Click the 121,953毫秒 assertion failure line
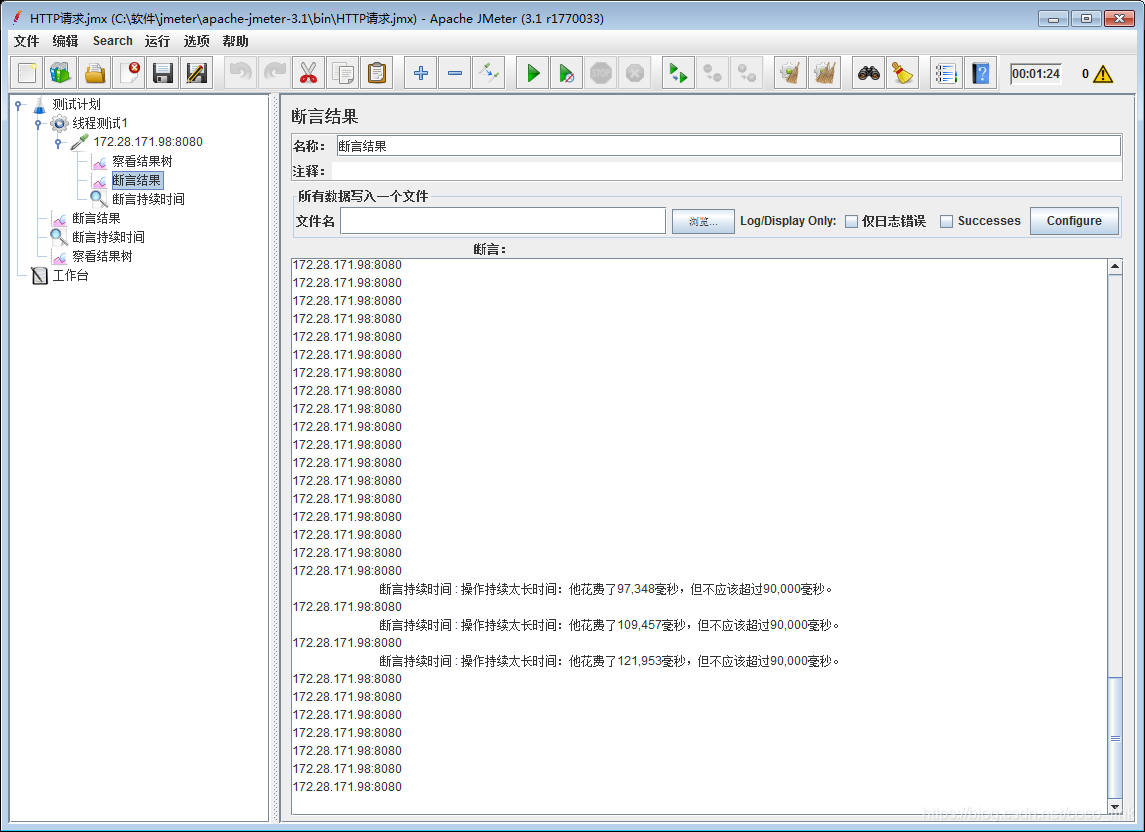The image size is (1145, 832). coord(610,661)
